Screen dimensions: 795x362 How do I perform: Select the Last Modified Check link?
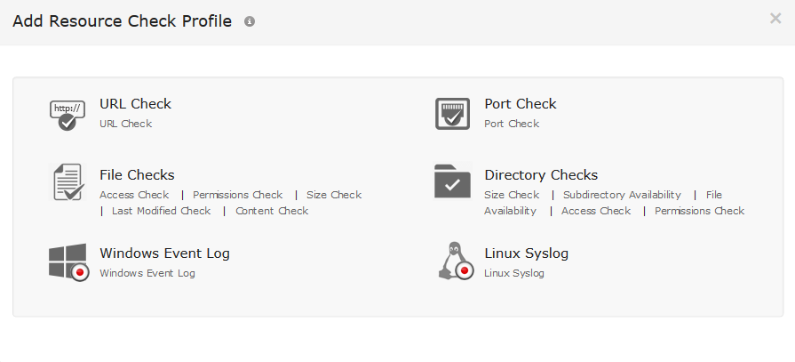coord(161,211)
